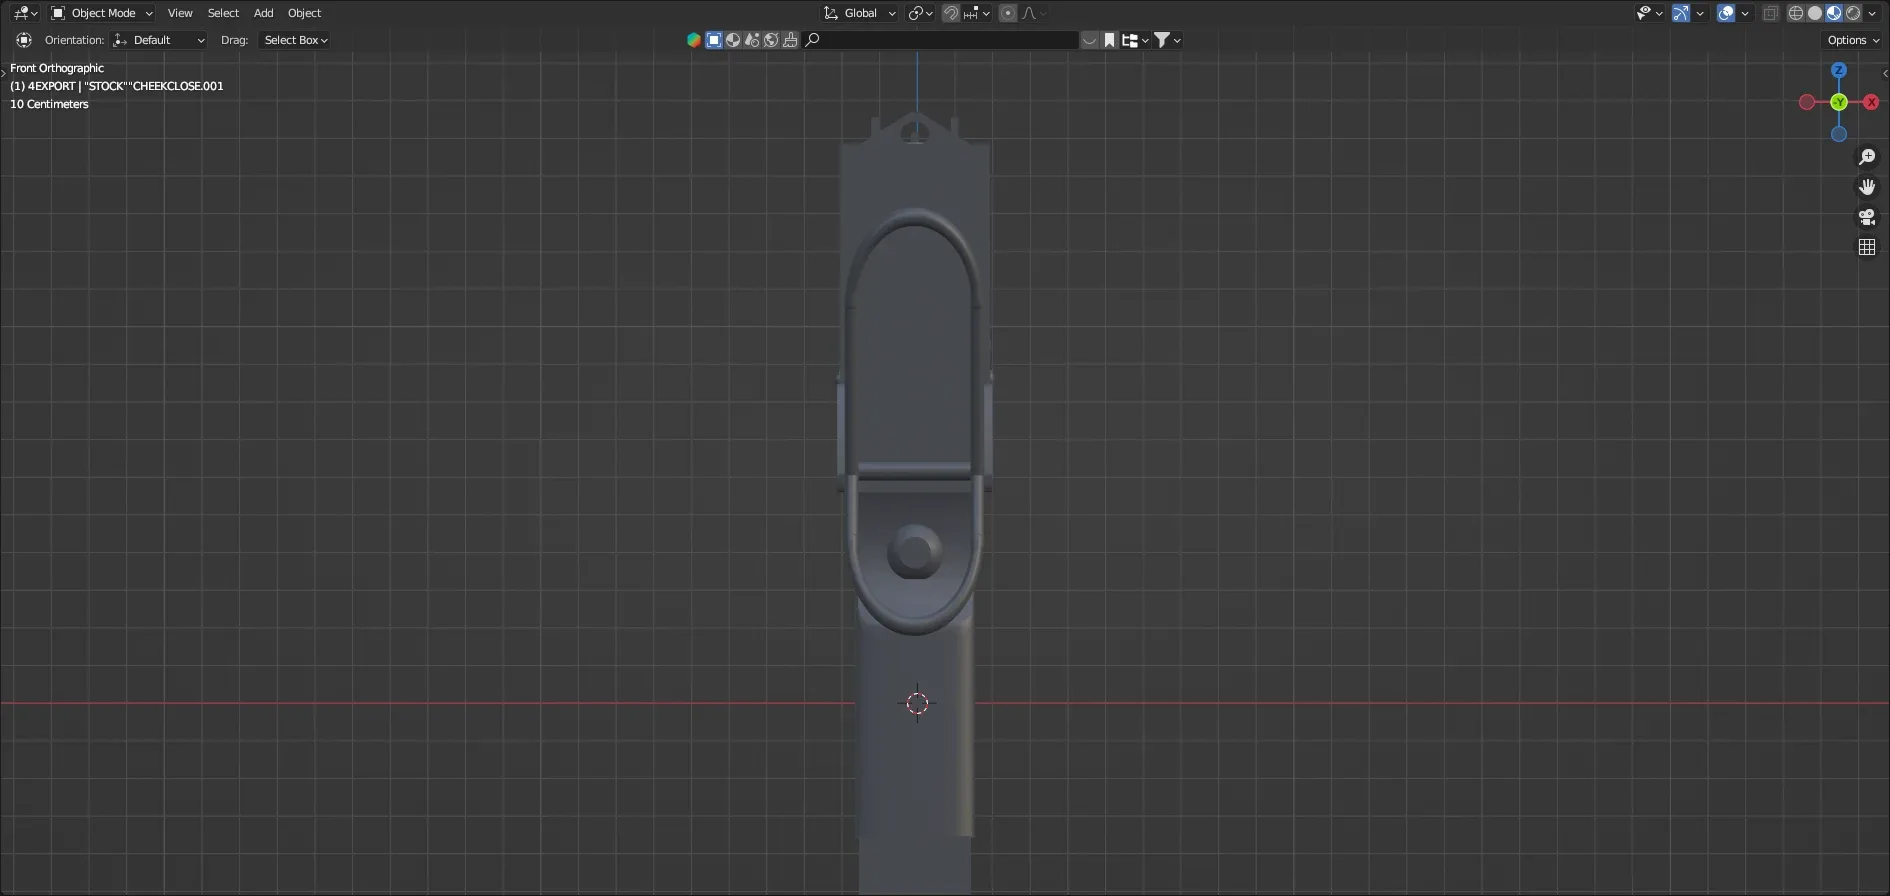Image resolution: width=1890 pixels, height=896 pixels.
Task: Click the X axis on navigation gizmo
Action: pyautogui.click(x=1871, y=102)
